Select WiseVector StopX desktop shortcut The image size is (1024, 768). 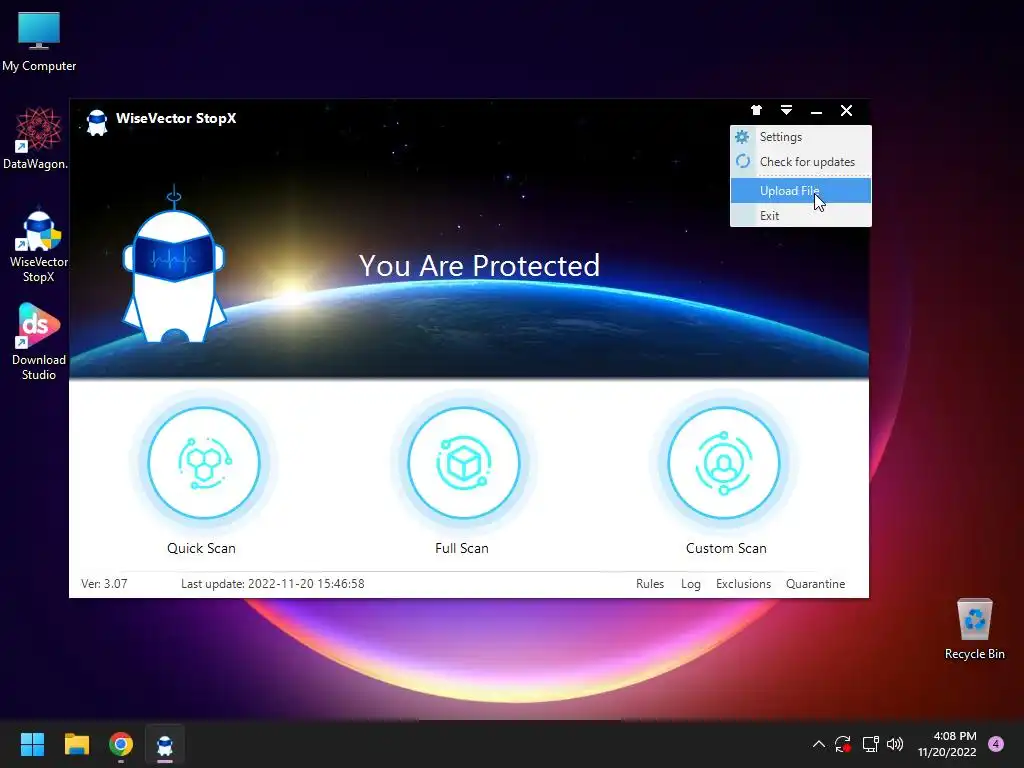pyautogui.click(x=39, y=246)
